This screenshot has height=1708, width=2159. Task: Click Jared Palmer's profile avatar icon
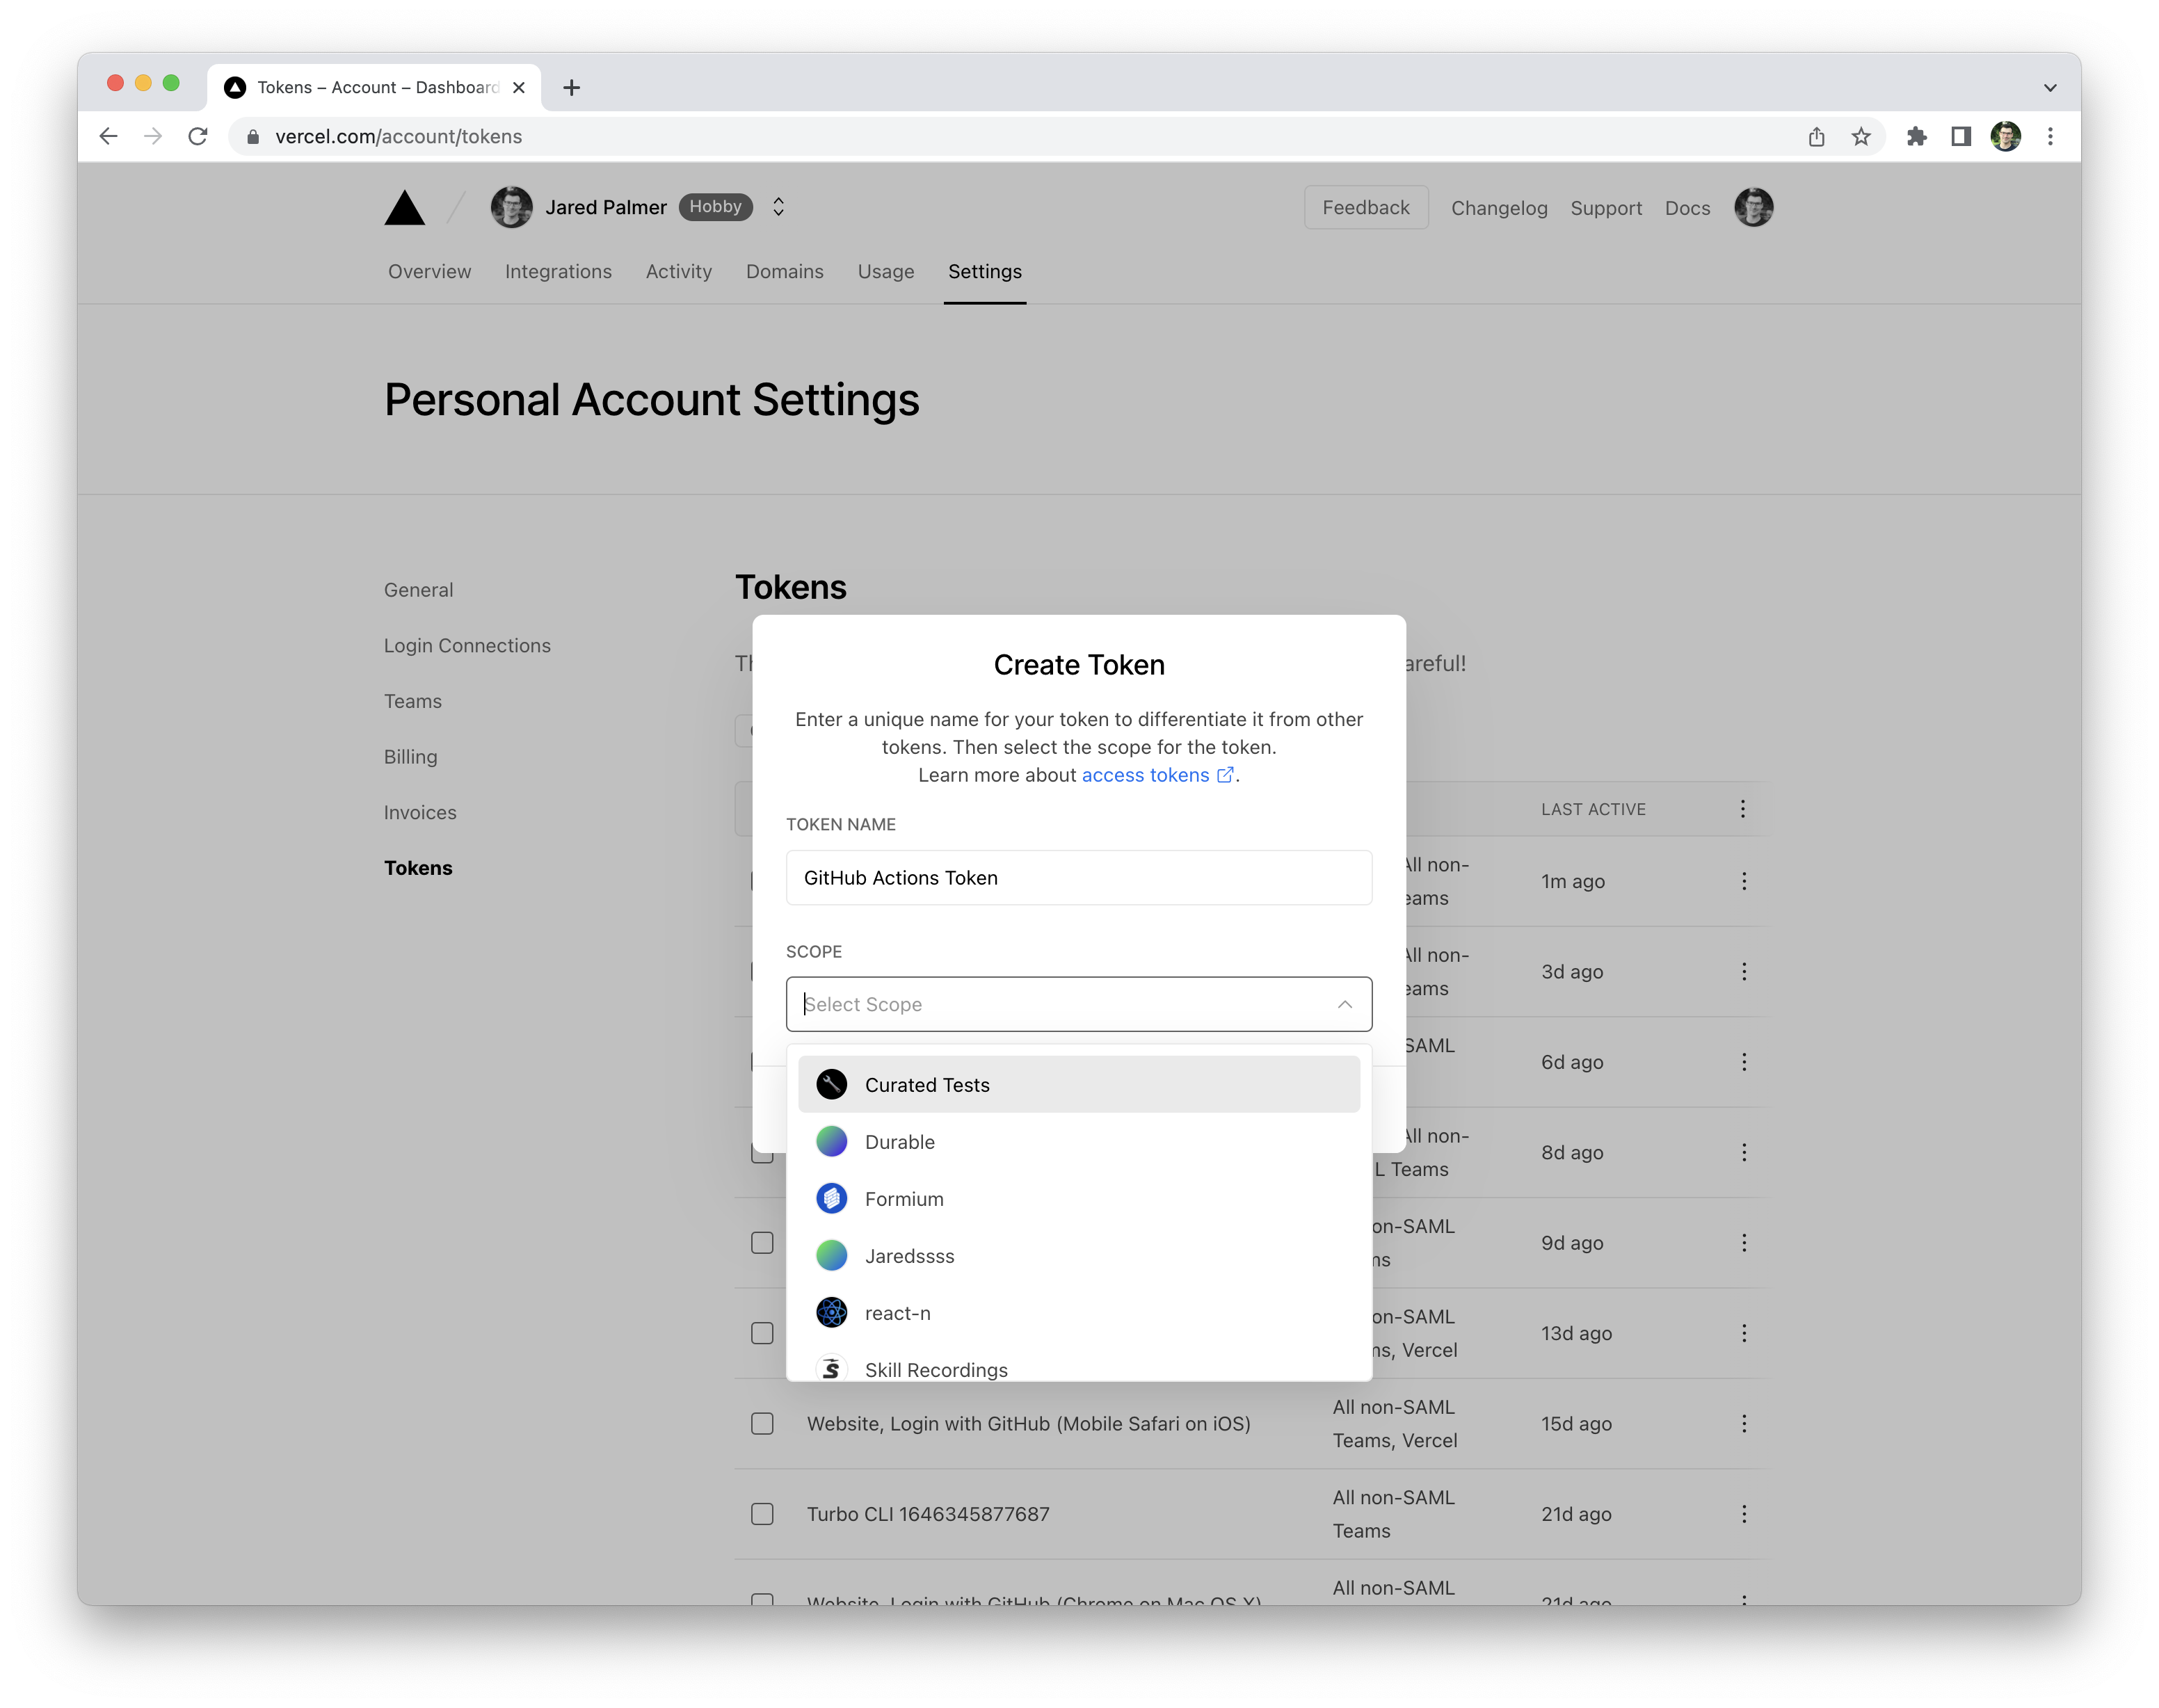(x=510, y=207)
